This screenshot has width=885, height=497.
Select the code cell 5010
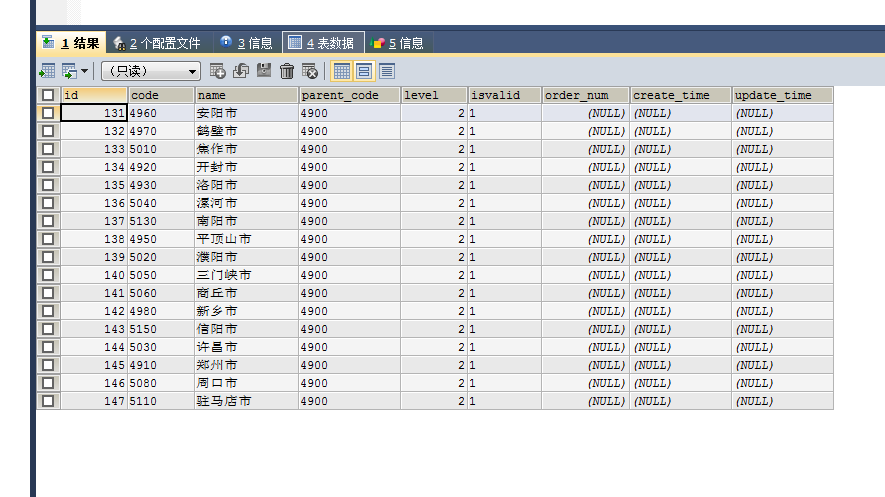(x=161, y=149)
